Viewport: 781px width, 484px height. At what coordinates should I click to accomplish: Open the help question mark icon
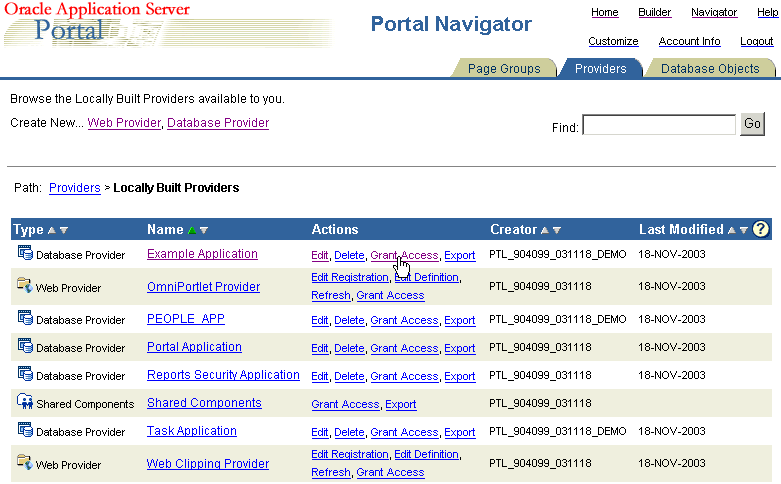[761, 229]
